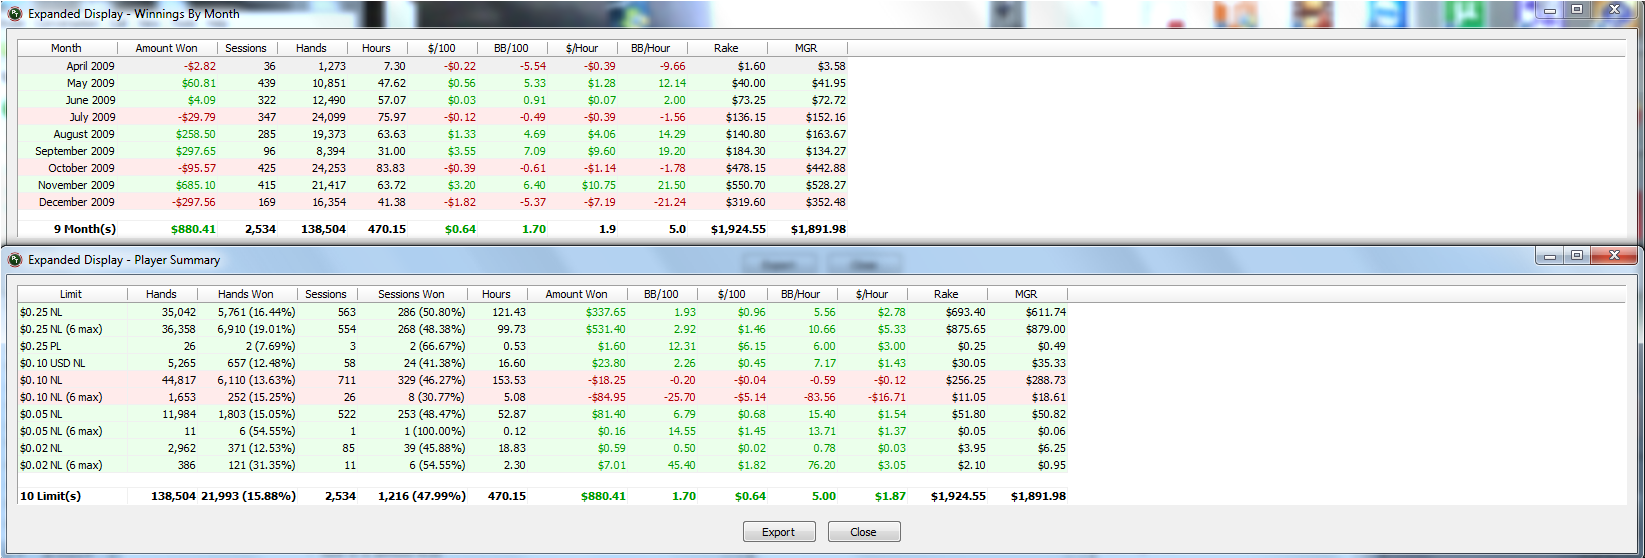Click the 9 Month(s) totals label
Image resolution: width=1645 pixels, height=558 pixels.
(x=85, y=229)
